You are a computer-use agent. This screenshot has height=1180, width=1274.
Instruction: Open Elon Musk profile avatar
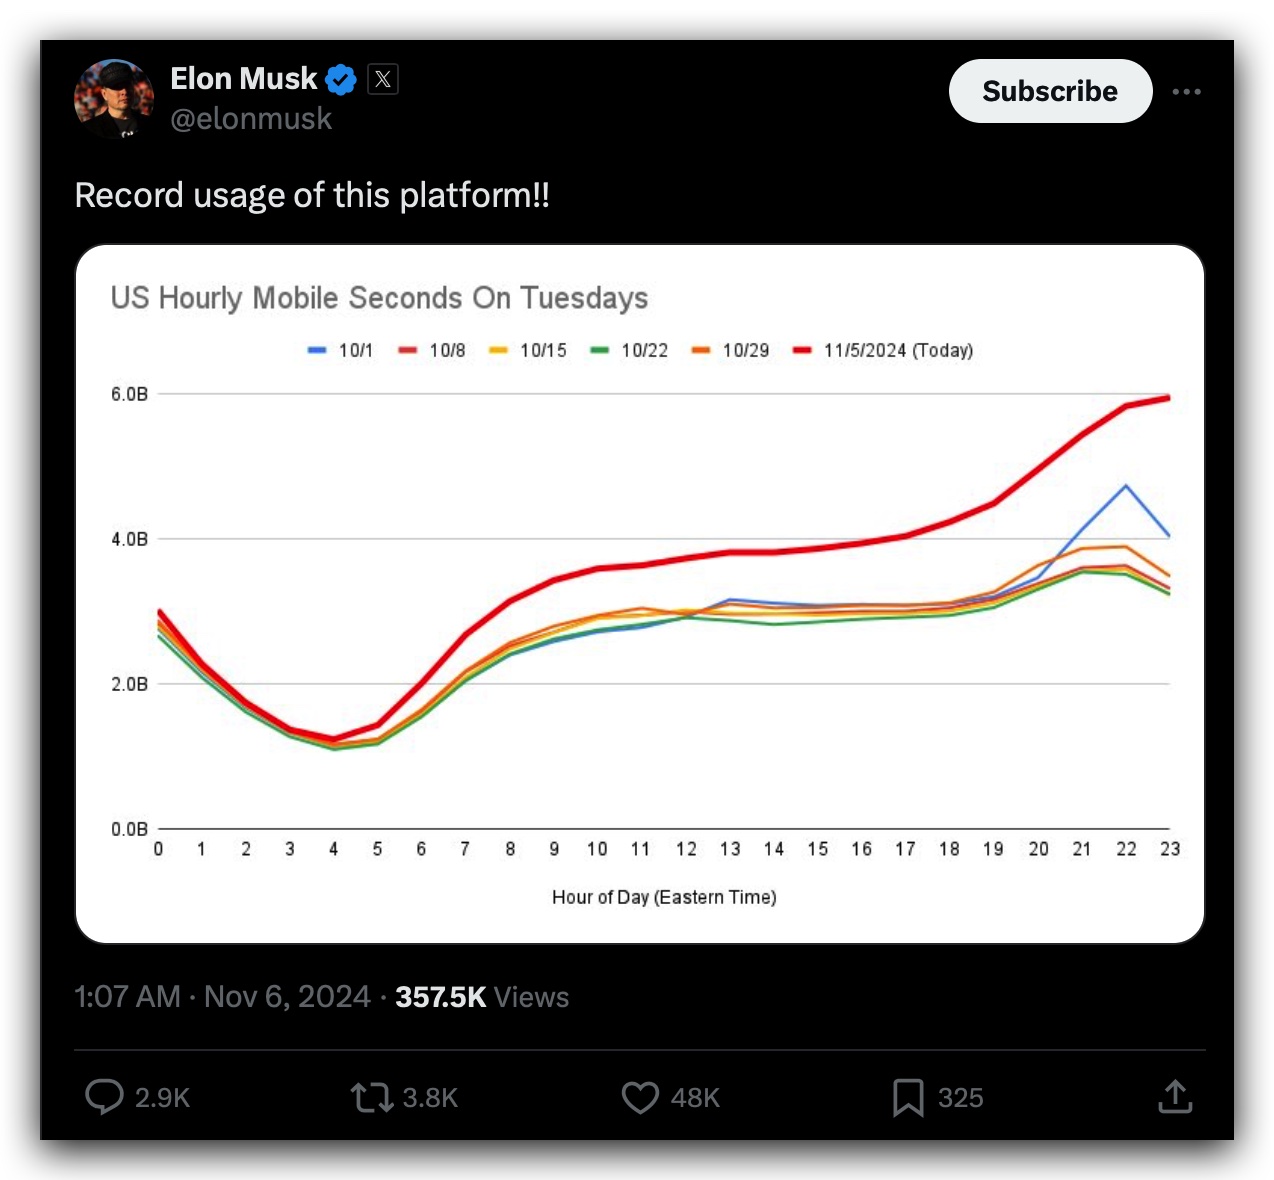pos(114,98)
